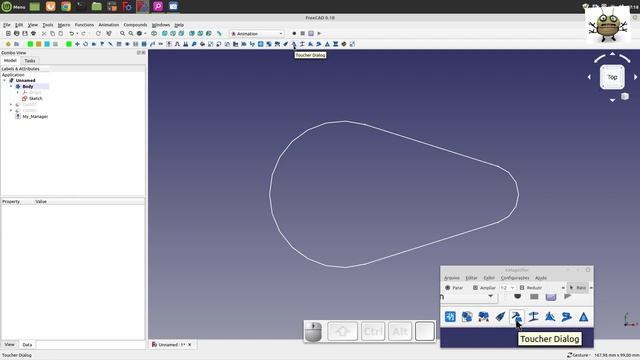The image size is (640, 360).
Task: Open Configurações menu in magnifier window
Action: coord(515,278)
